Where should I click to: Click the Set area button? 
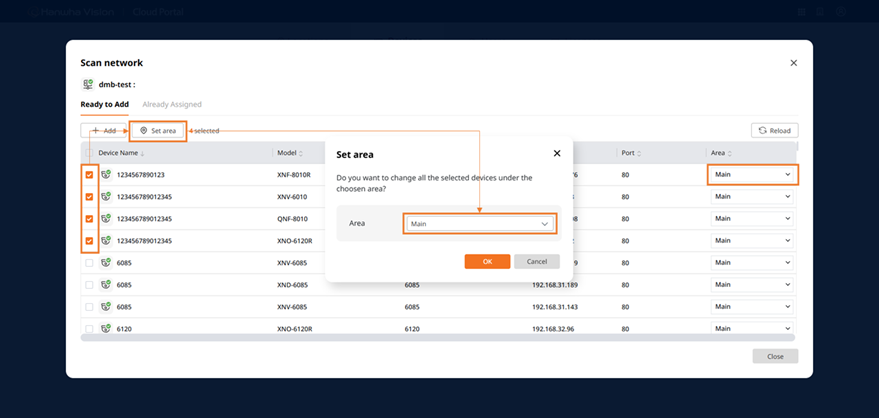(158, 131)
